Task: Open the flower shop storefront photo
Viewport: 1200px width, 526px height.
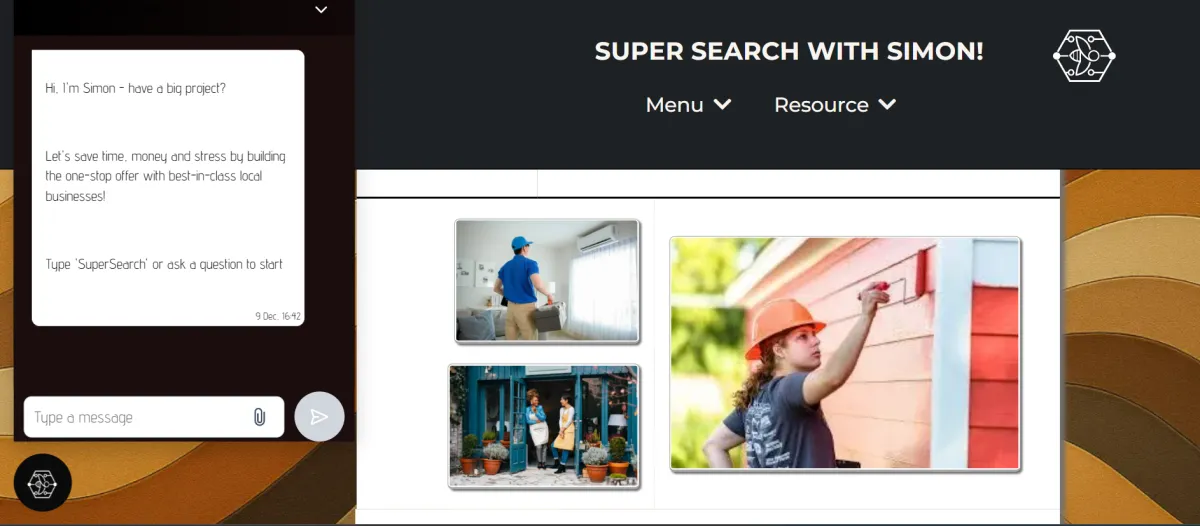Action: tap(544, 426)
